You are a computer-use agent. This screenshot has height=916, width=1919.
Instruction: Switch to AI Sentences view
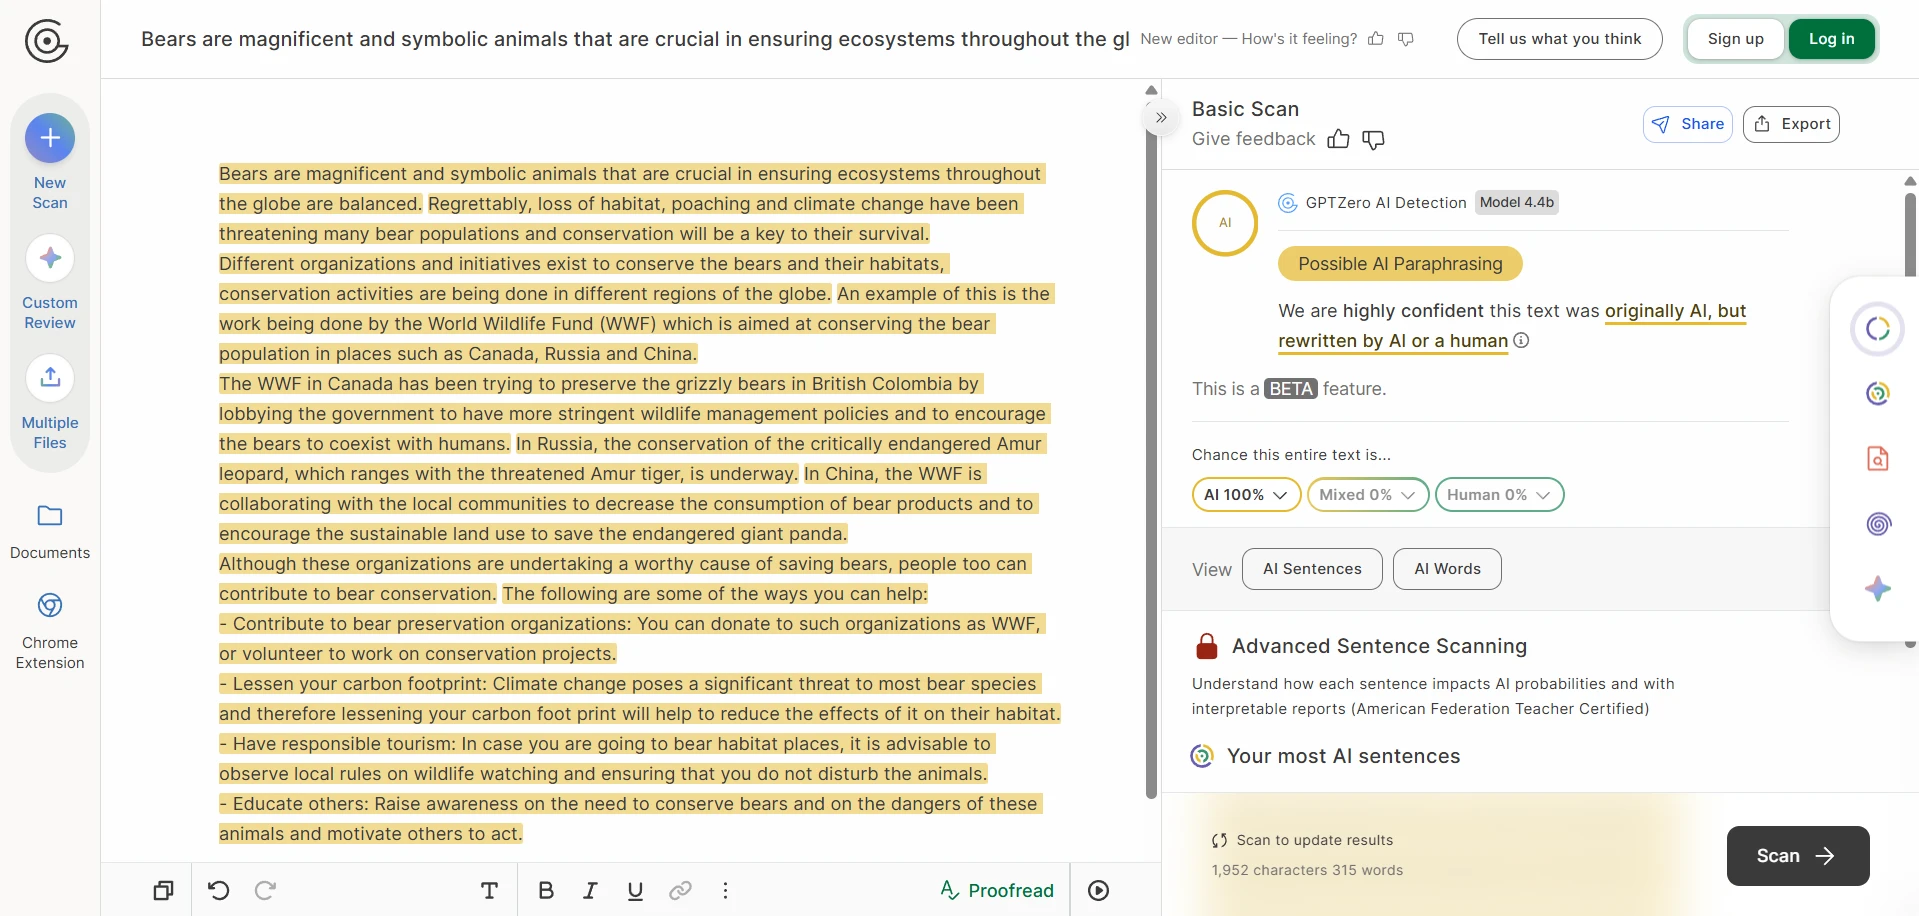[1312, 569]
